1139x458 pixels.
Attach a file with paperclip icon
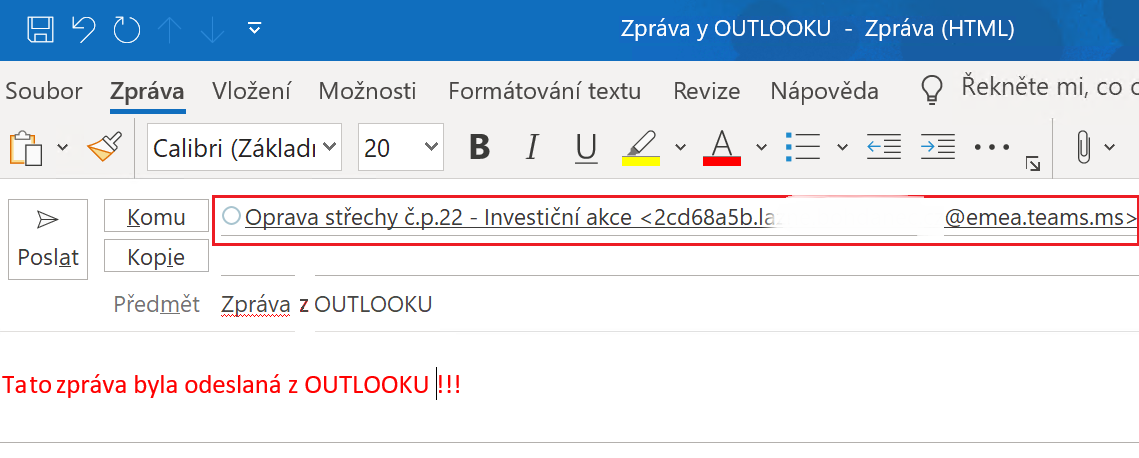point(1084,147)
